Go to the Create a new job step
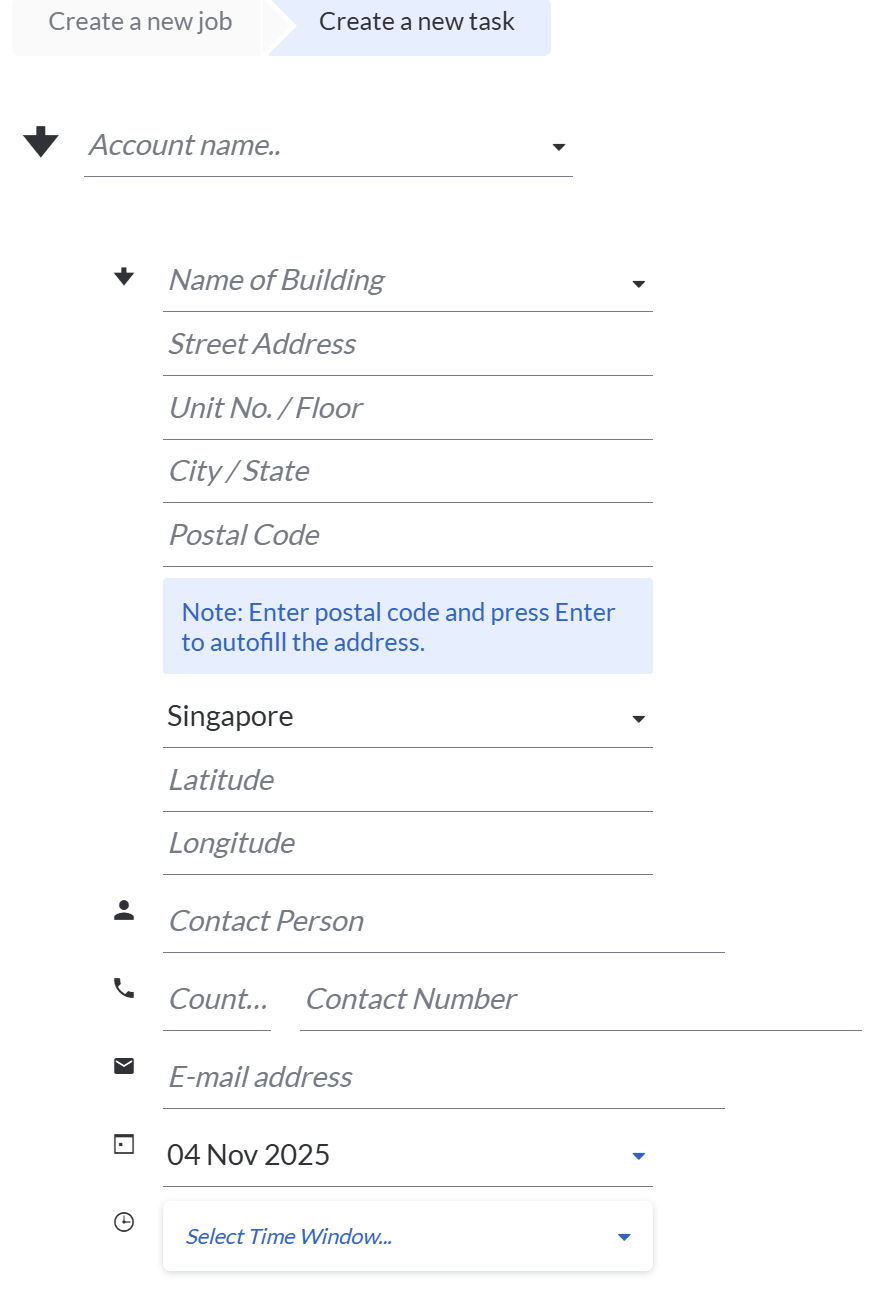Image resolution: width=894 pixels, height=1296 pixels. [x=140, y=21]
